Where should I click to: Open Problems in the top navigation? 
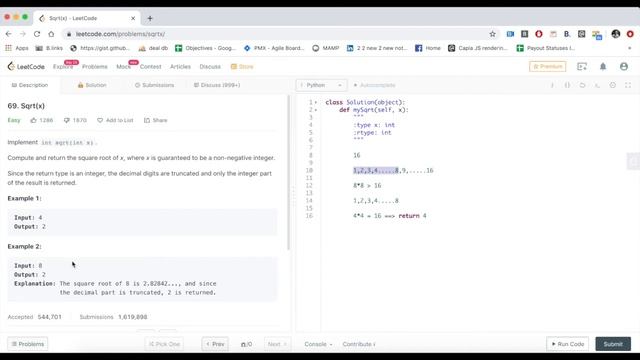tap(95, 67)
